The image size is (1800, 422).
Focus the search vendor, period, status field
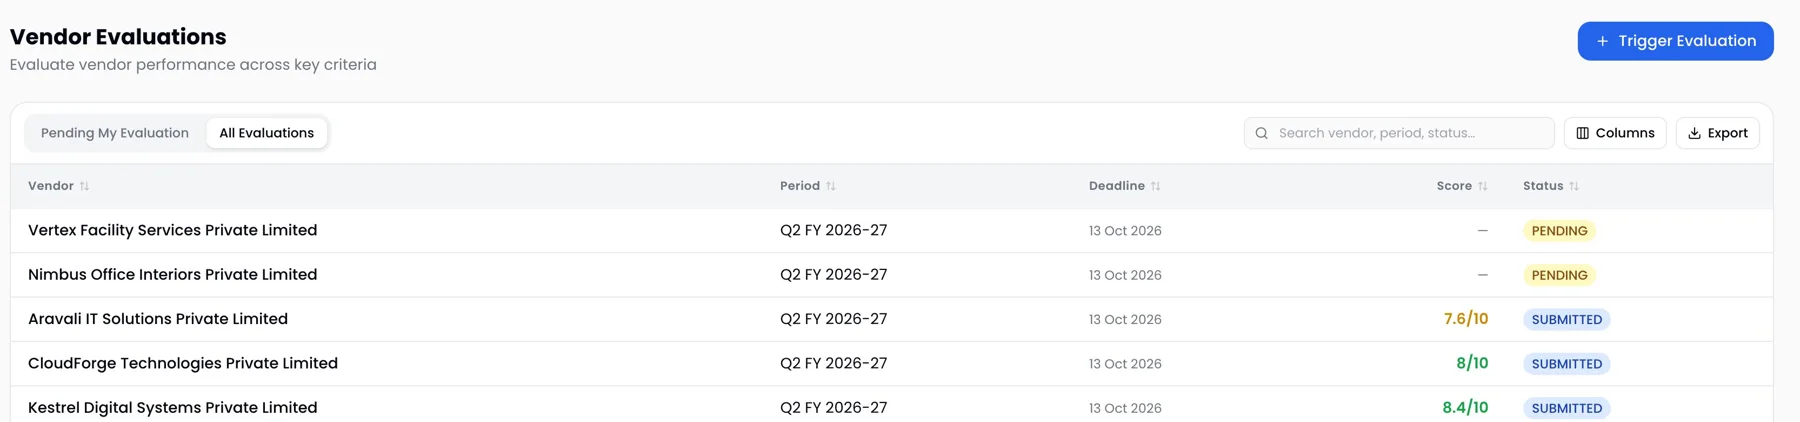1399,133
